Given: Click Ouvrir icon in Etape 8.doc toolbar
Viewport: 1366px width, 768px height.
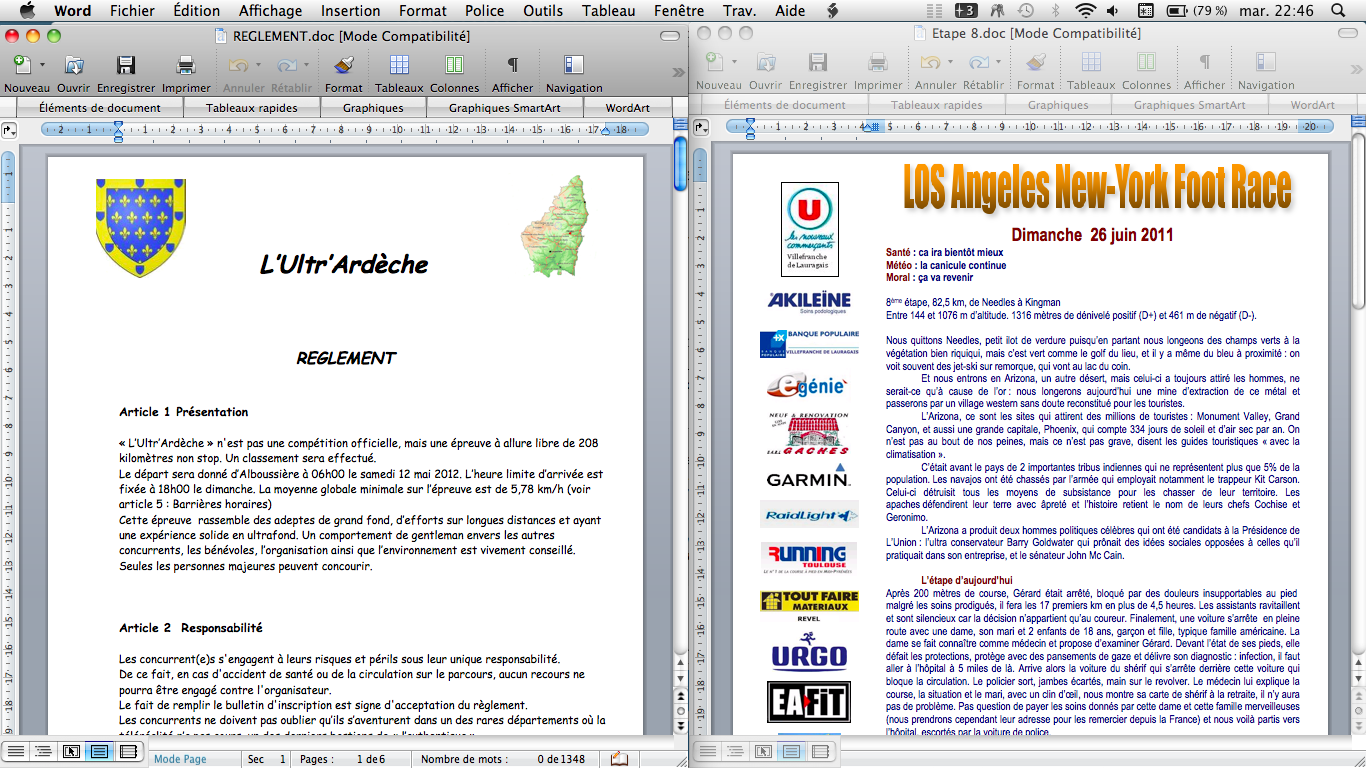Looking at the screenshot, I should 766,63.
